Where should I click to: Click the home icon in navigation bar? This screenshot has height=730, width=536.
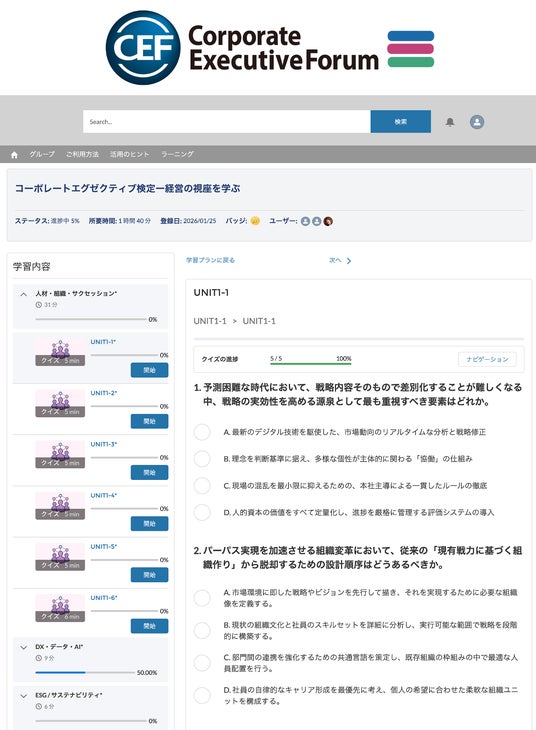(x=14, y=155)
